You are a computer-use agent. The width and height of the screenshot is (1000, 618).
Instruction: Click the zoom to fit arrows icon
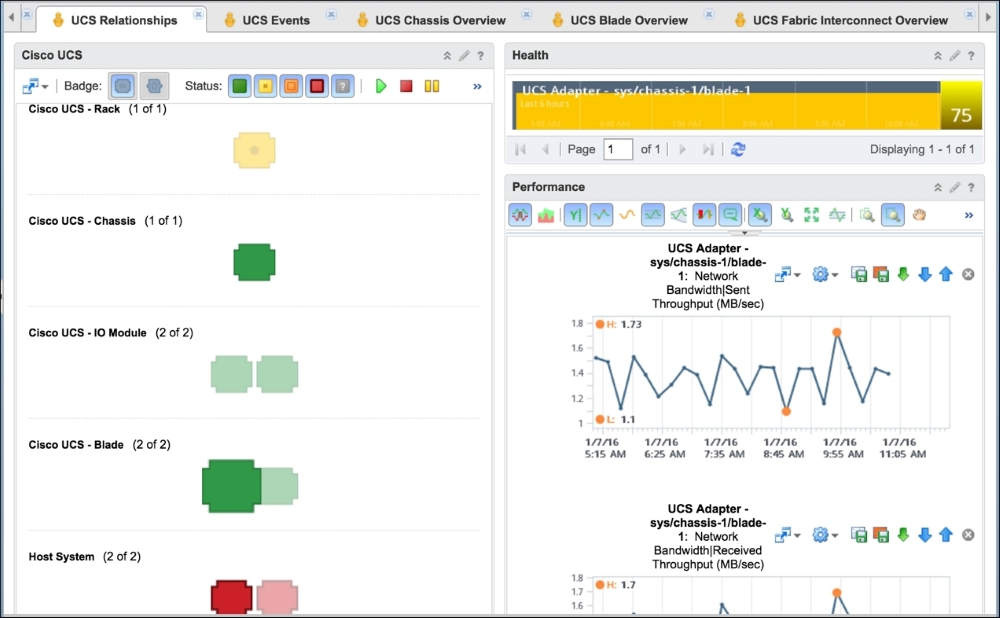point(811,216)
